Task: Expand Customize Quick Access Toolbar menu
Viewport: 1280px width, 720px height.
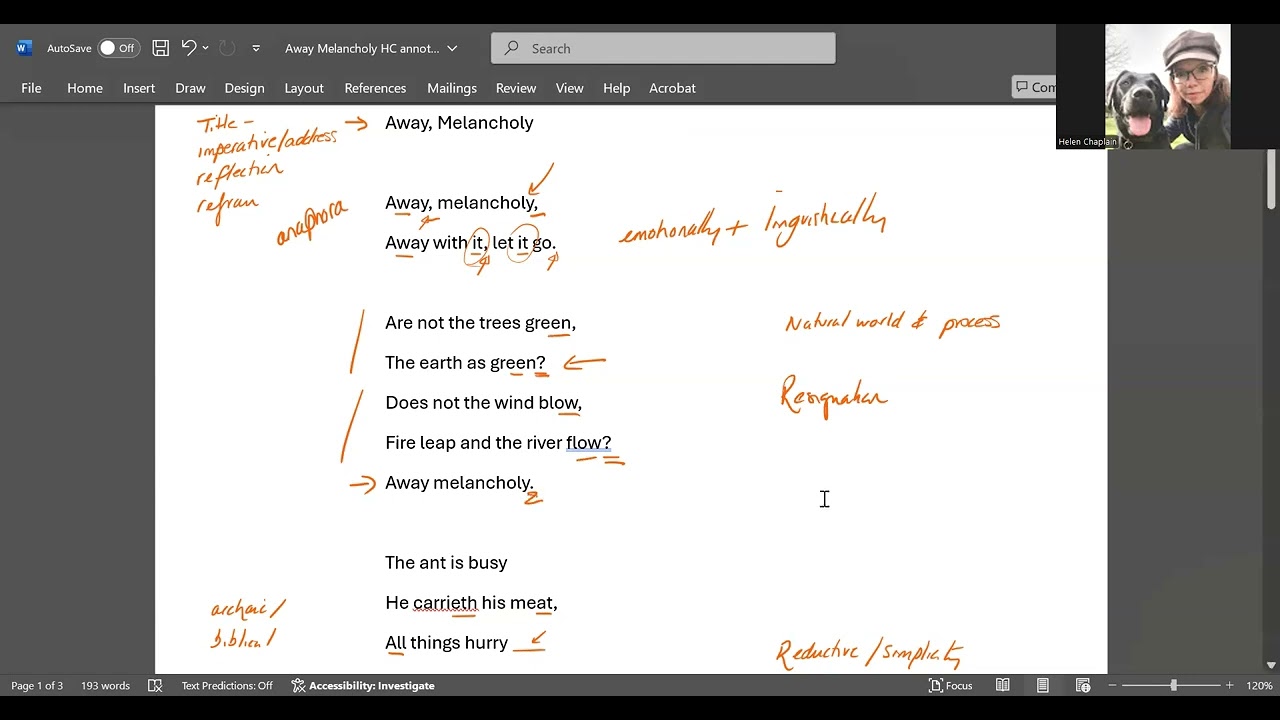Action: (x=256, y=48)
